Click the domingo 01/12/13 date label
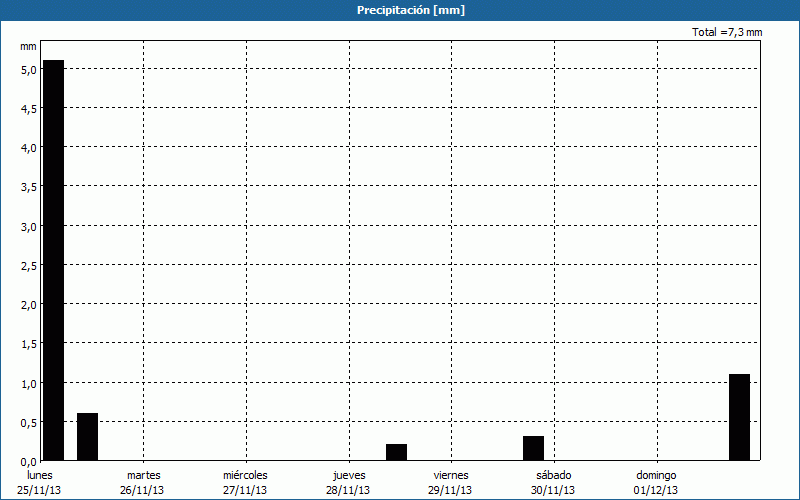This screenshot has width=800, height=500. (656, 482)
